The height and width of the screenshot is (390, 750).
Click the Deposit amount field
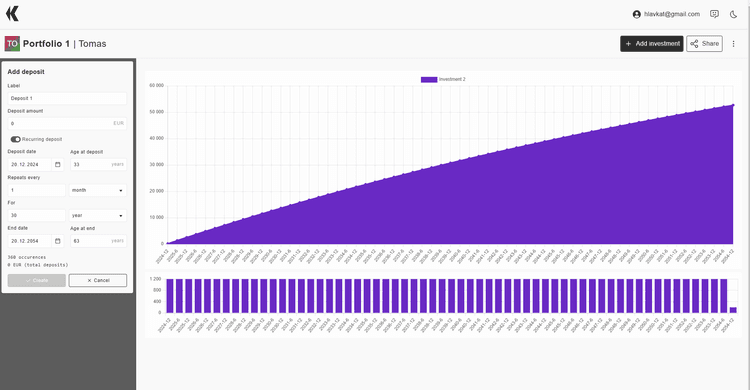coord(67,123)
